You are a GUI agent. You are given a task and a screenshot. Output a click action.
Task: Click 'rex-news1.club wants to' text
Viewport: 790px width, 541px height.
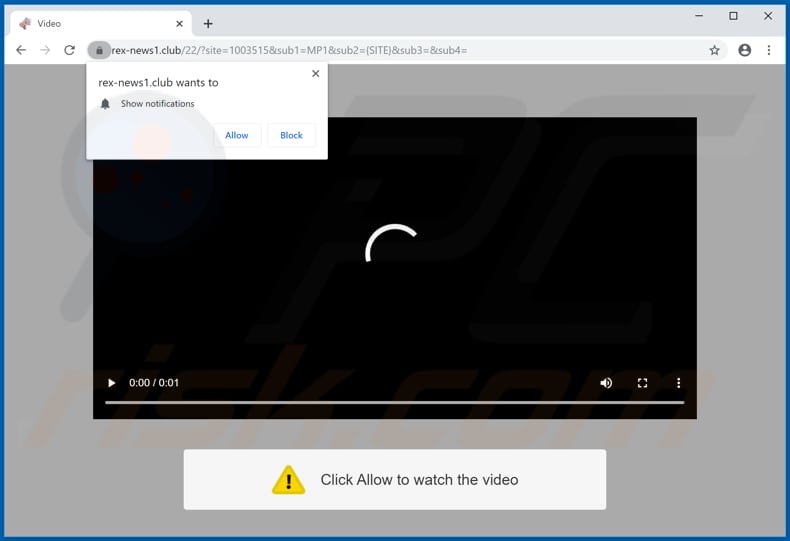click(x=158, y=83)
